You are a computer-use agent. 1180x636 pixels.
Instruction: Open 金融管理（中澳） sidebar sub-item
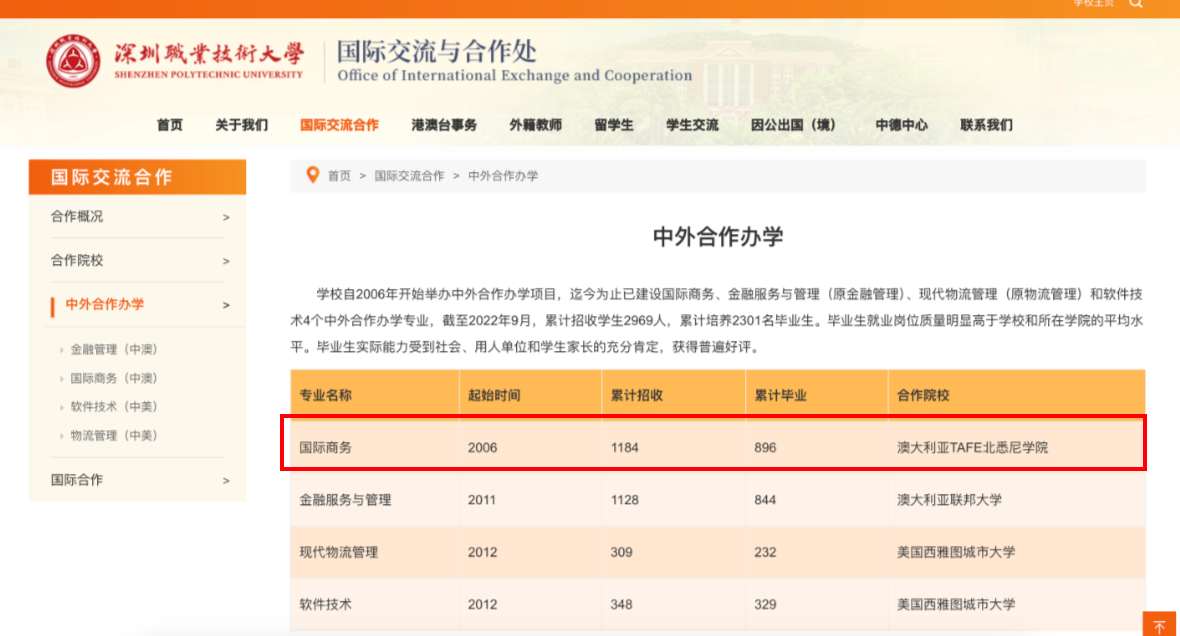coord(114,349)
